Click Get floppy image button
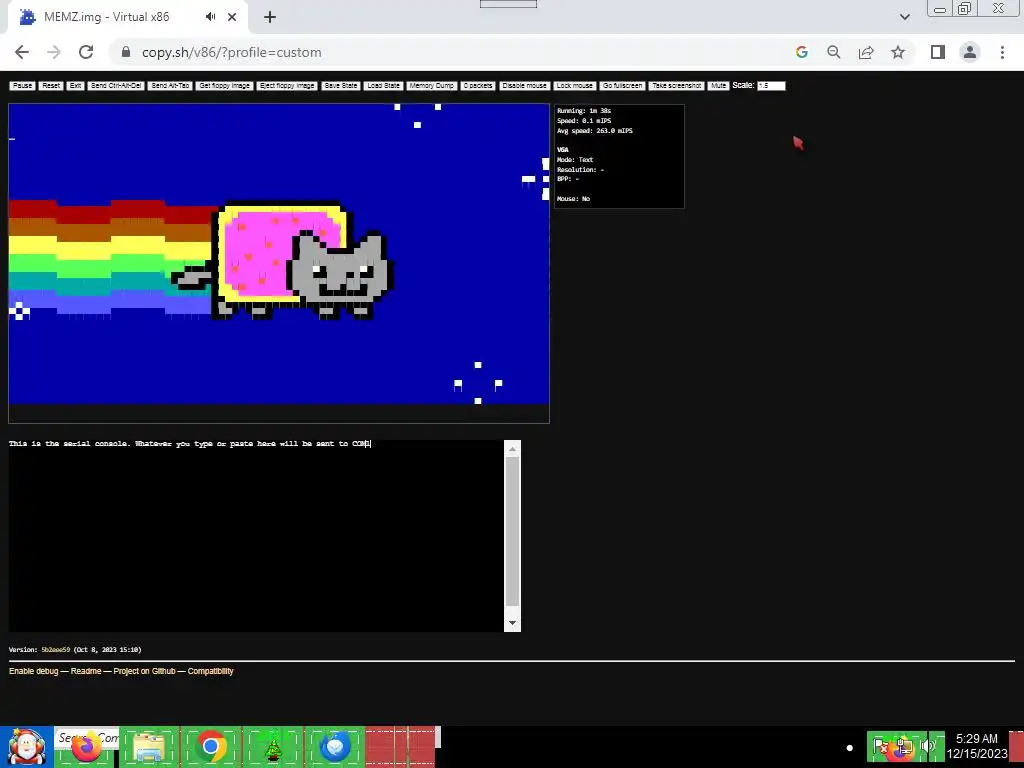 tap(225, 86)
